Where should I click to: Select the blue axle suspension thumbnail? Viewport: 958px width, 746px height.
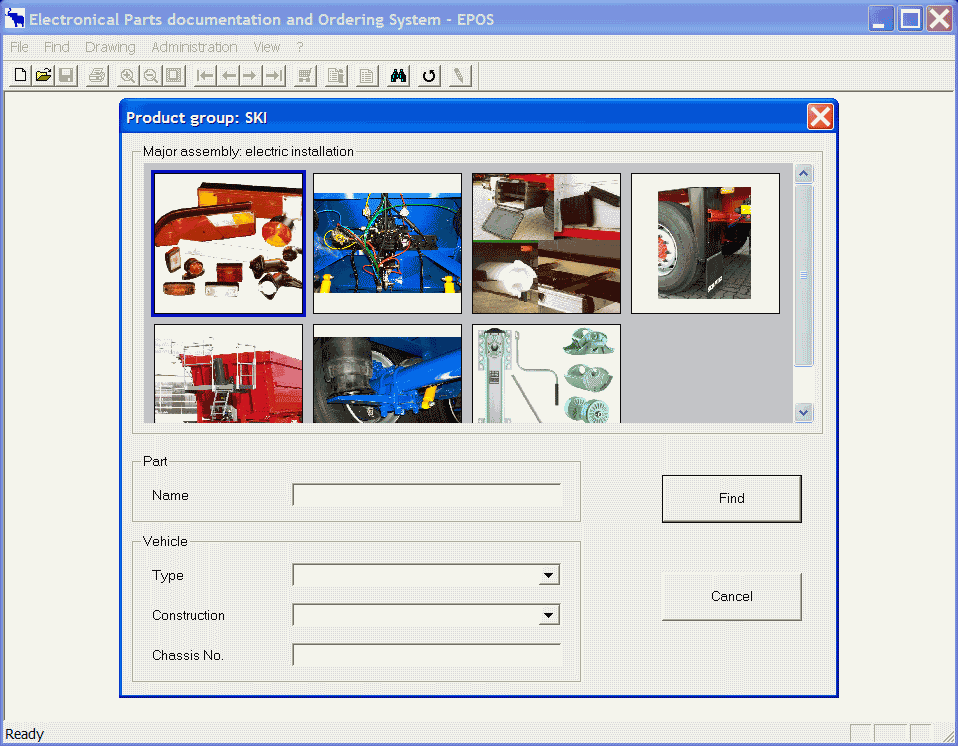tap(387, 373)
